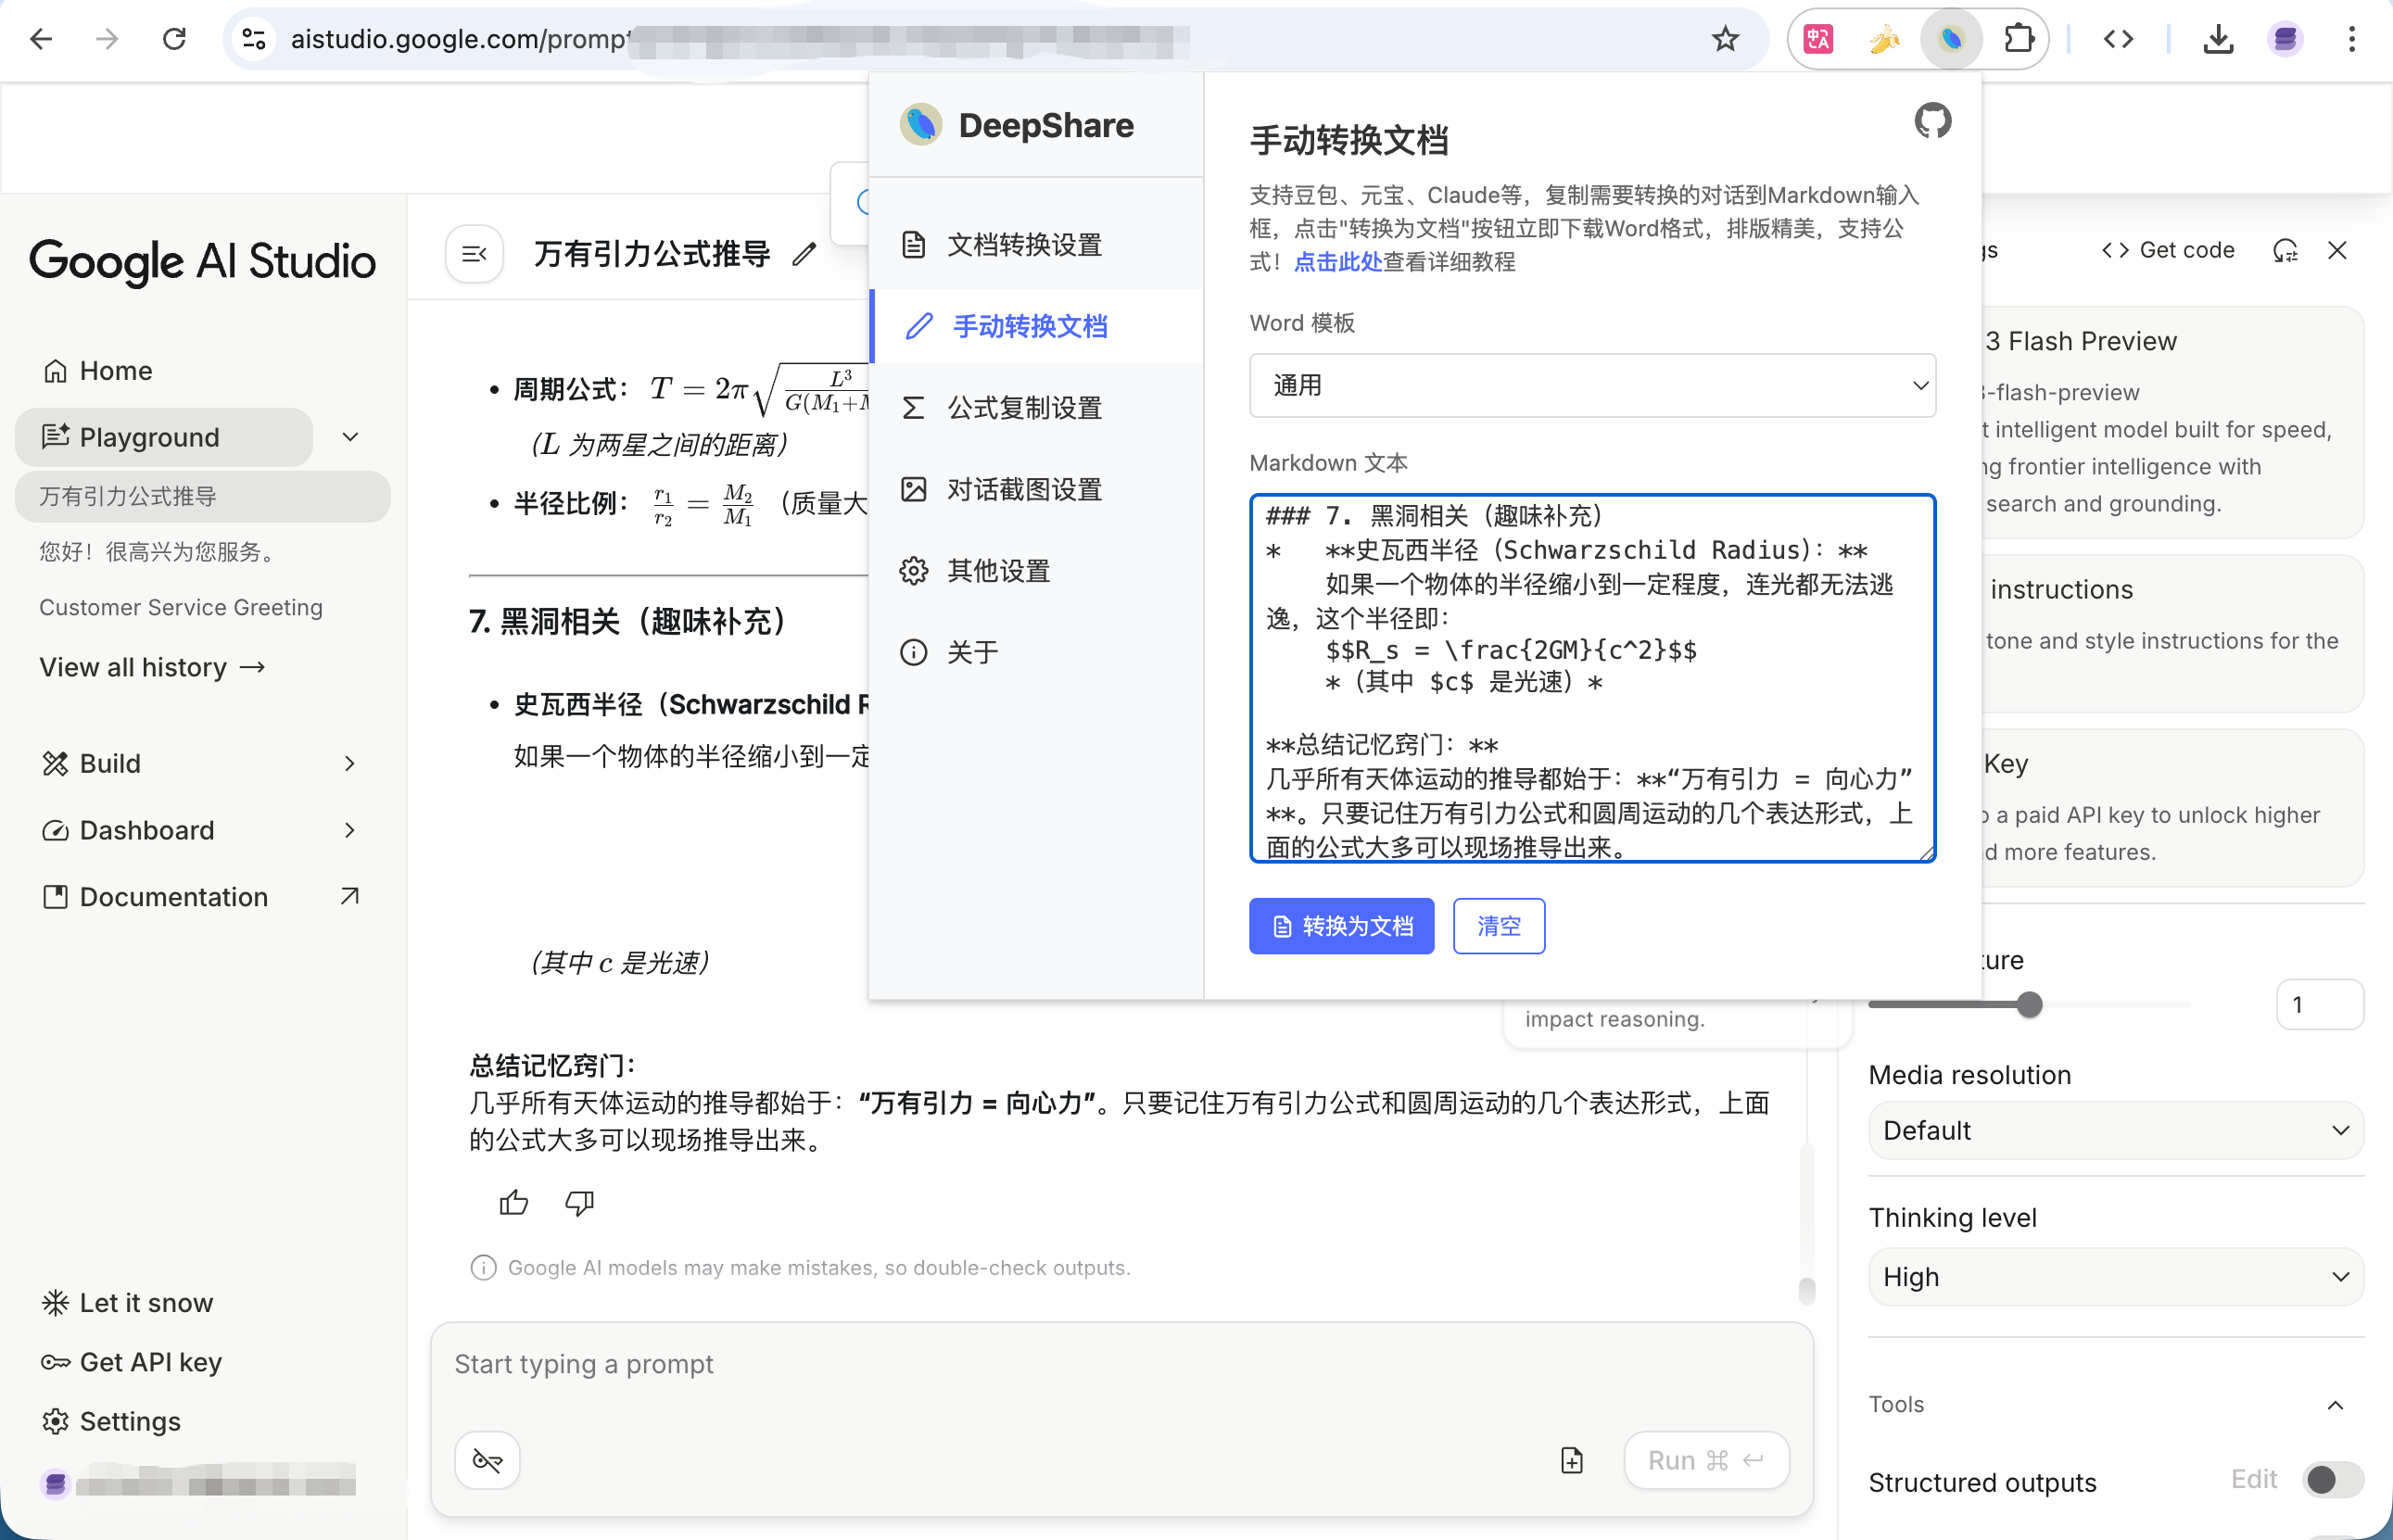This screenshot has width=2393, height=1540.
Task: Click the thumbs up feedback icon
Action: (514, 1202)
